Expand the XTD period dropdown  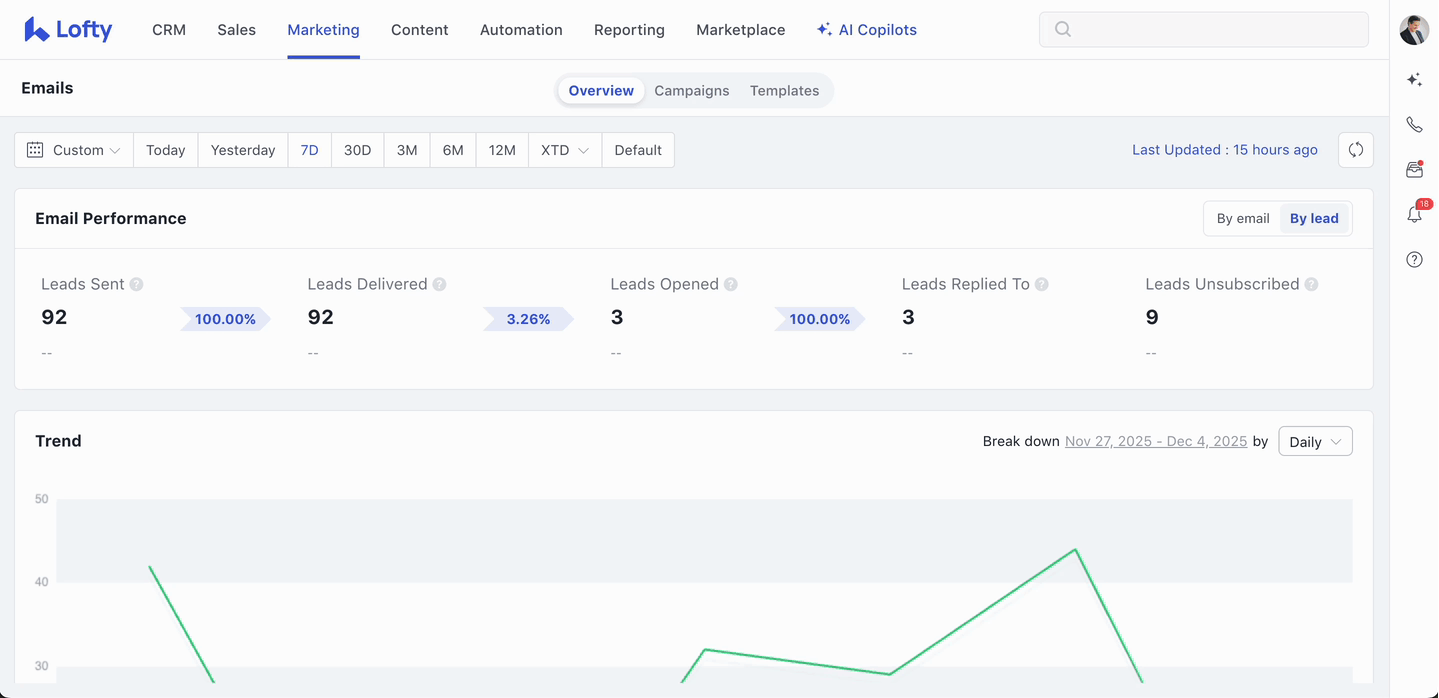coord(564,150)
